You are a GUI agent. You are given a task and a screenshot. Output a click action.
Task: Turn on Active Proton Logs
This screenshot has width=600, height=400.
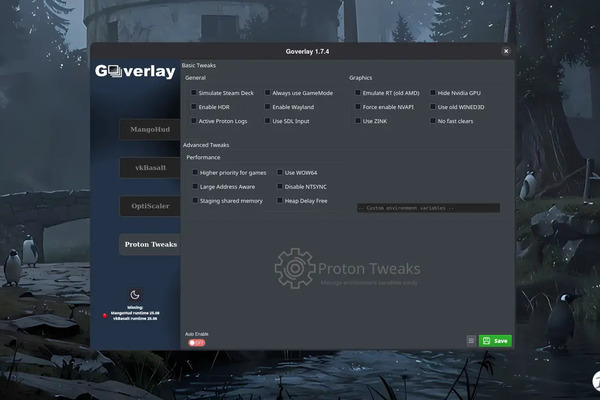[x=194, y=121]
